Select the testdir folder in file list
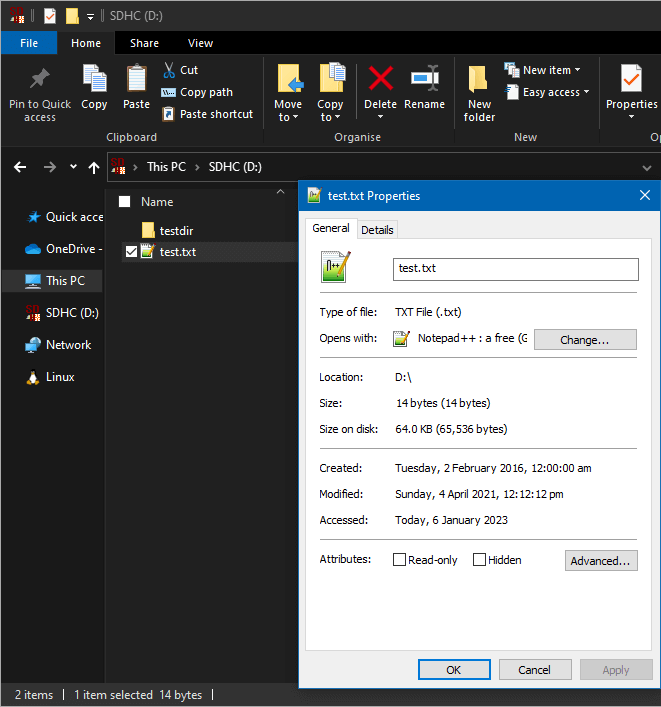Viewport: 661px width, 707px height. tap(176, 230)
